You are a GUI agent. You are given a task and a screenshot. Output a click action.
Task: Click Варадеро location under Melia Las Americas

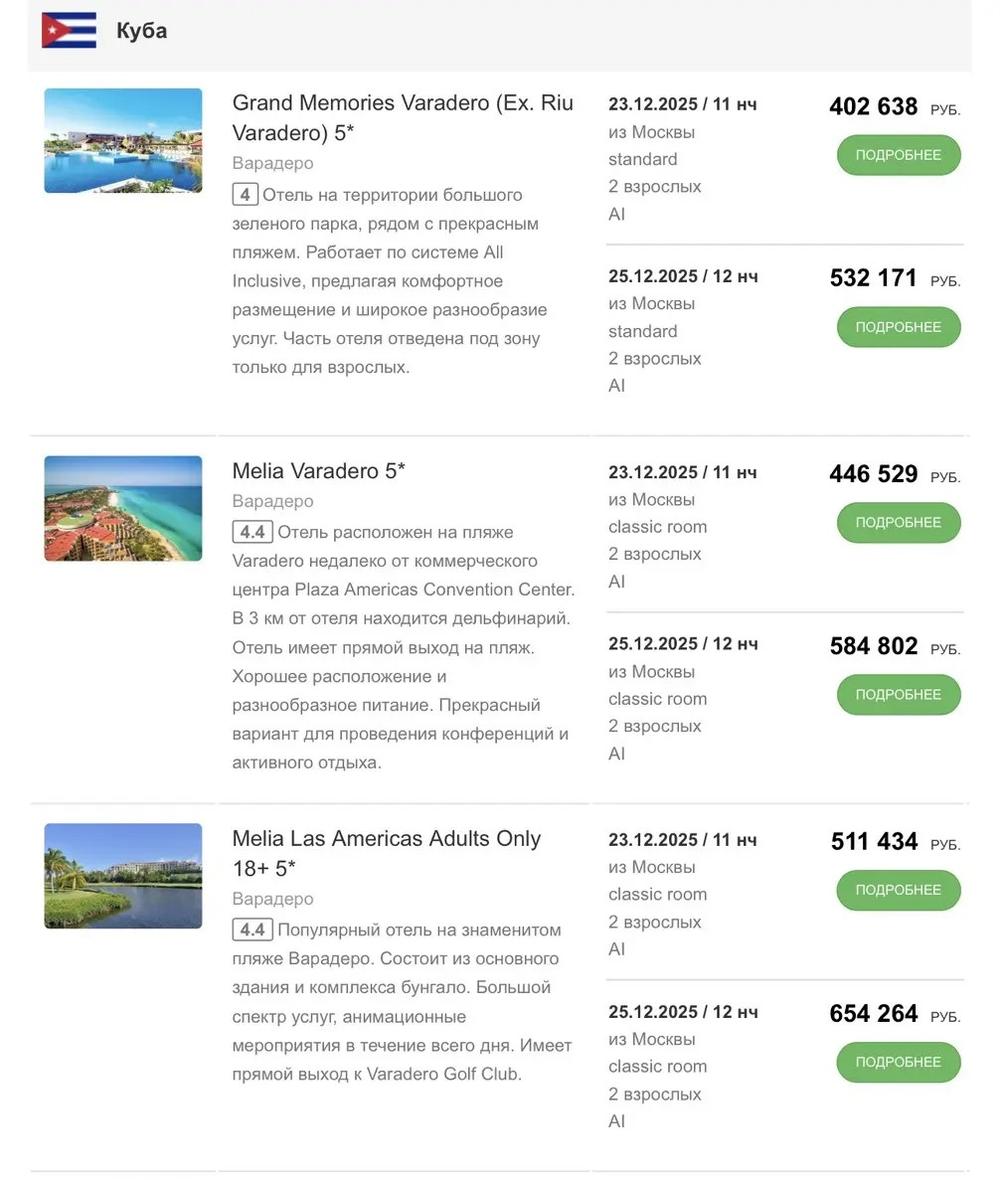point(272,899)
